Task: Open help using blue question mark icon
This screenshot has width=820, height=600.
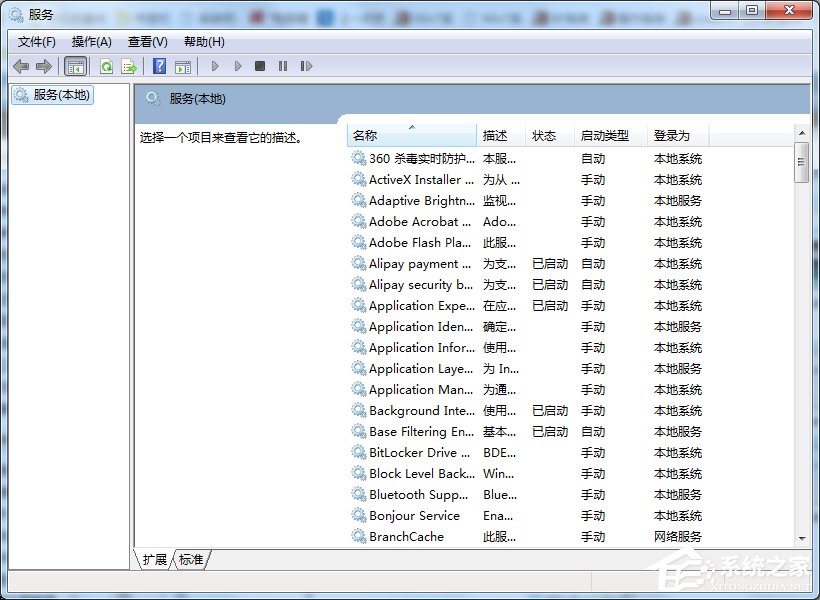Action: [x=161, y=66]
